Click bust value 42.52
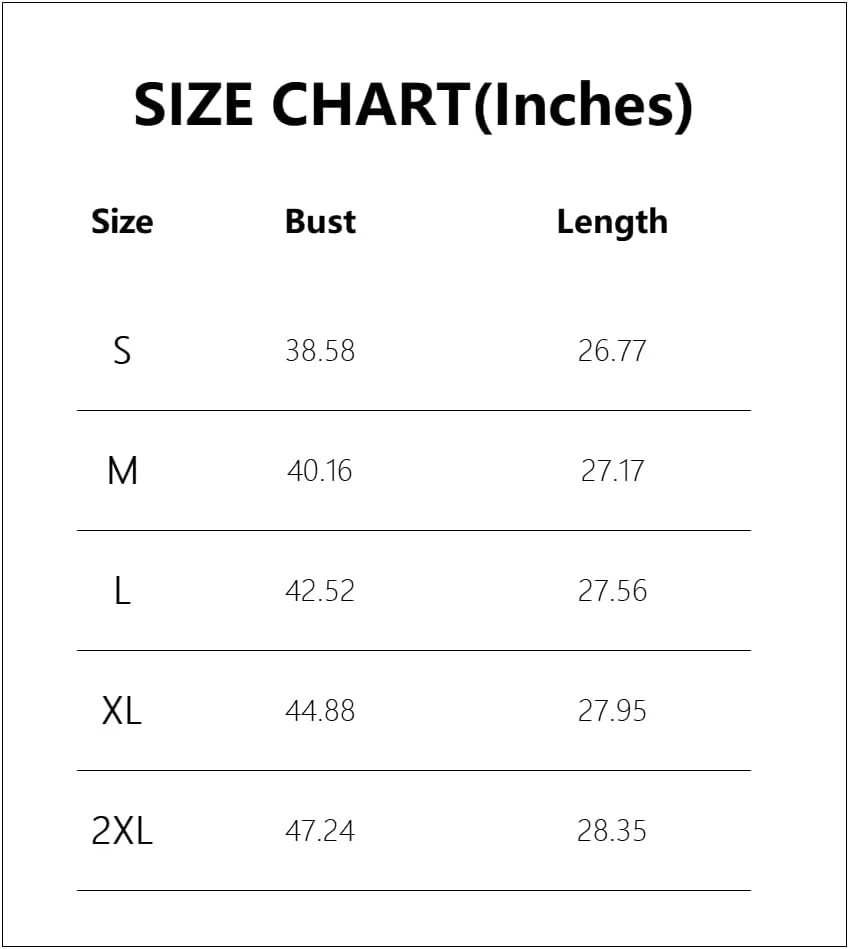The height and width of the screenshot is (949, 849). pos(320,591)
